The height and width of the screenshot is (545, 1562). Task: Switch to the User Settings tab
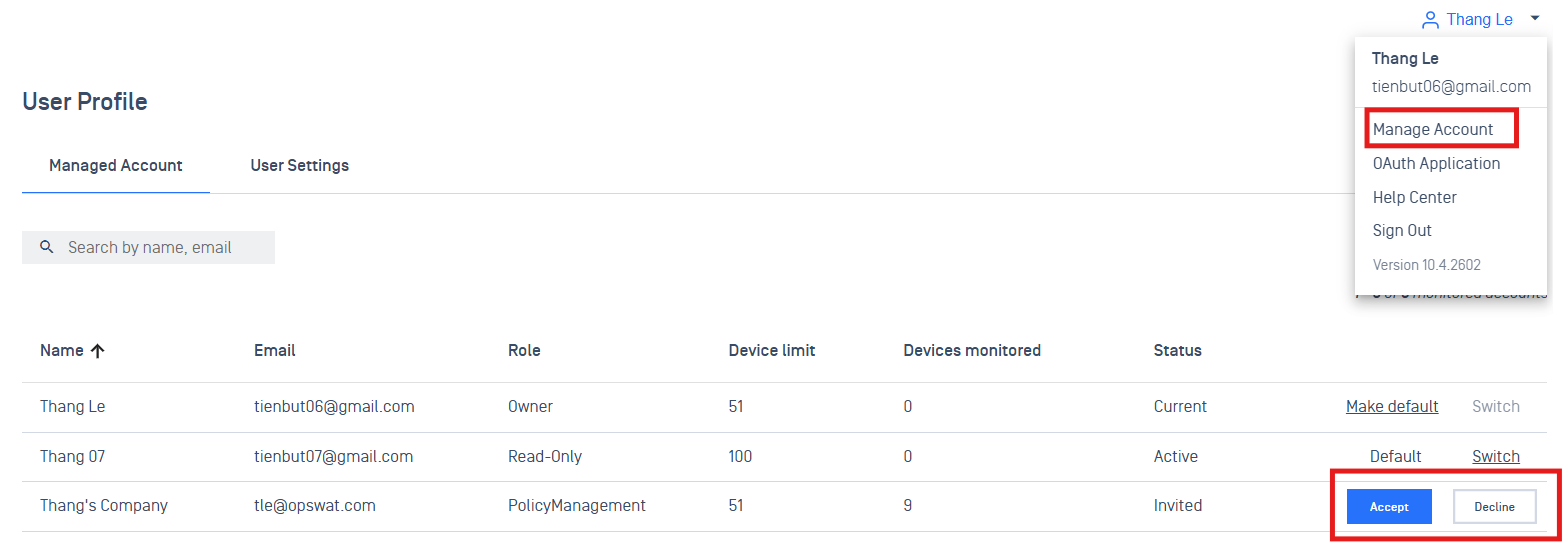pyautogui.click(x=299, y=166)
